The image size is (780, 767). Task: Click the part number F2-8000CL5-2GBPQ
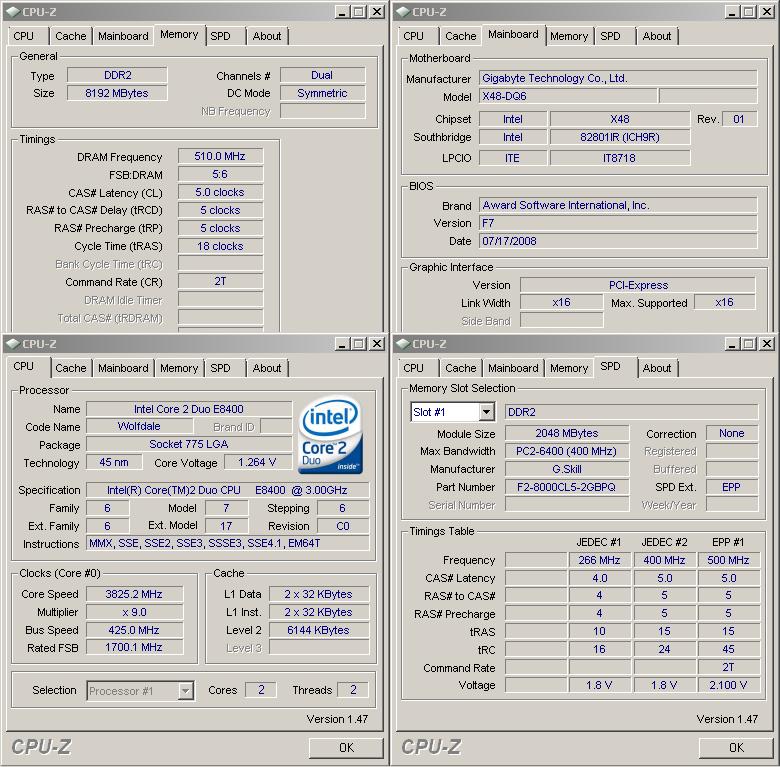(567, 487)
